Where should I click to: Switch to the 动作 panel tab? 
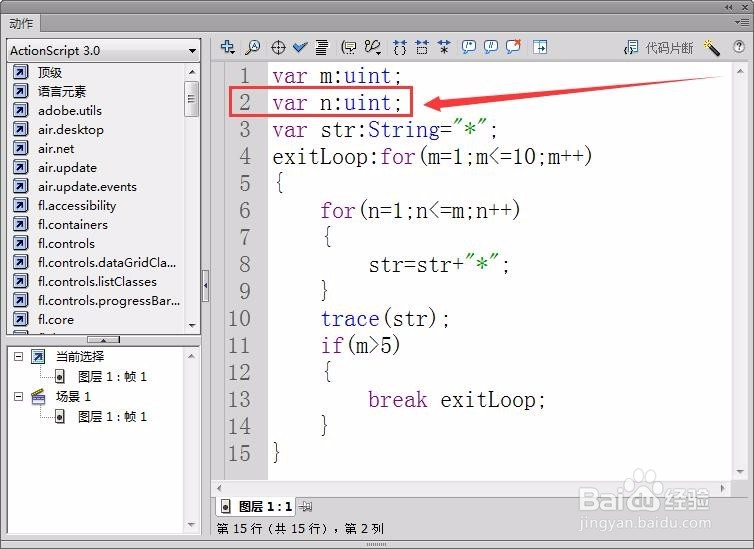point(21,24)
